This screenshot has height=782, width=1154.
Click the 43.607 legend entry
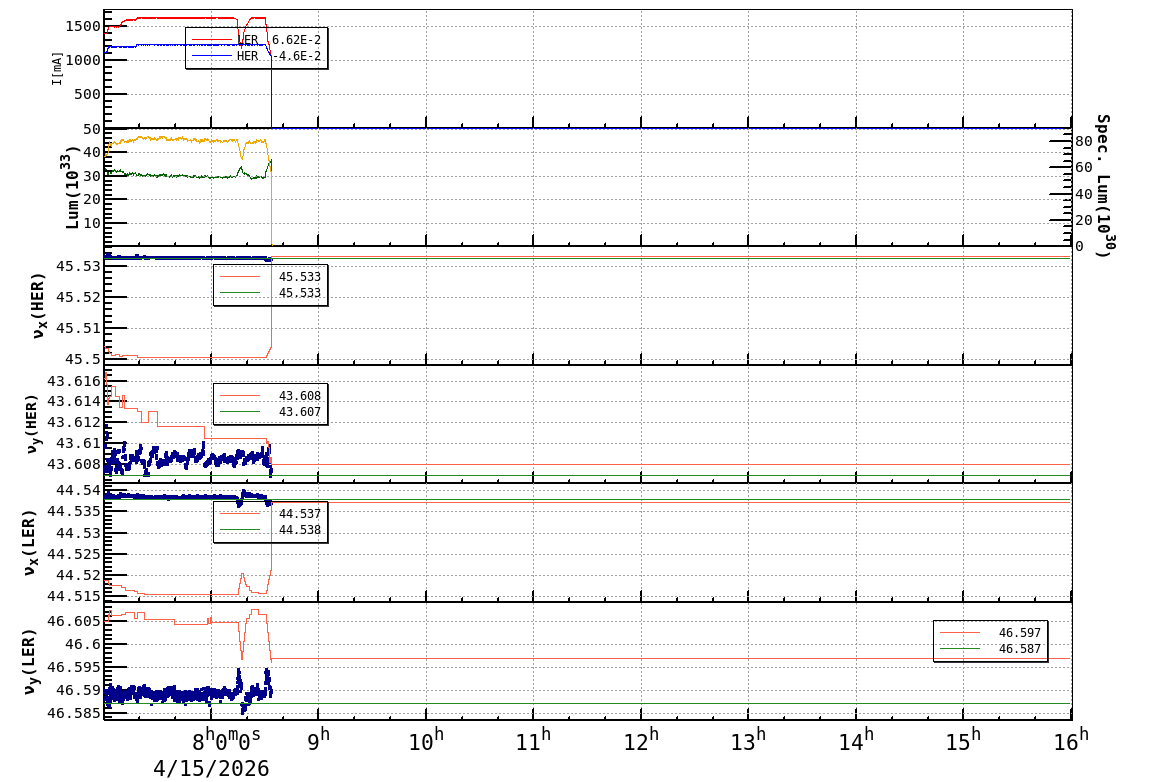pyautogui.click(x=300, y=412)
